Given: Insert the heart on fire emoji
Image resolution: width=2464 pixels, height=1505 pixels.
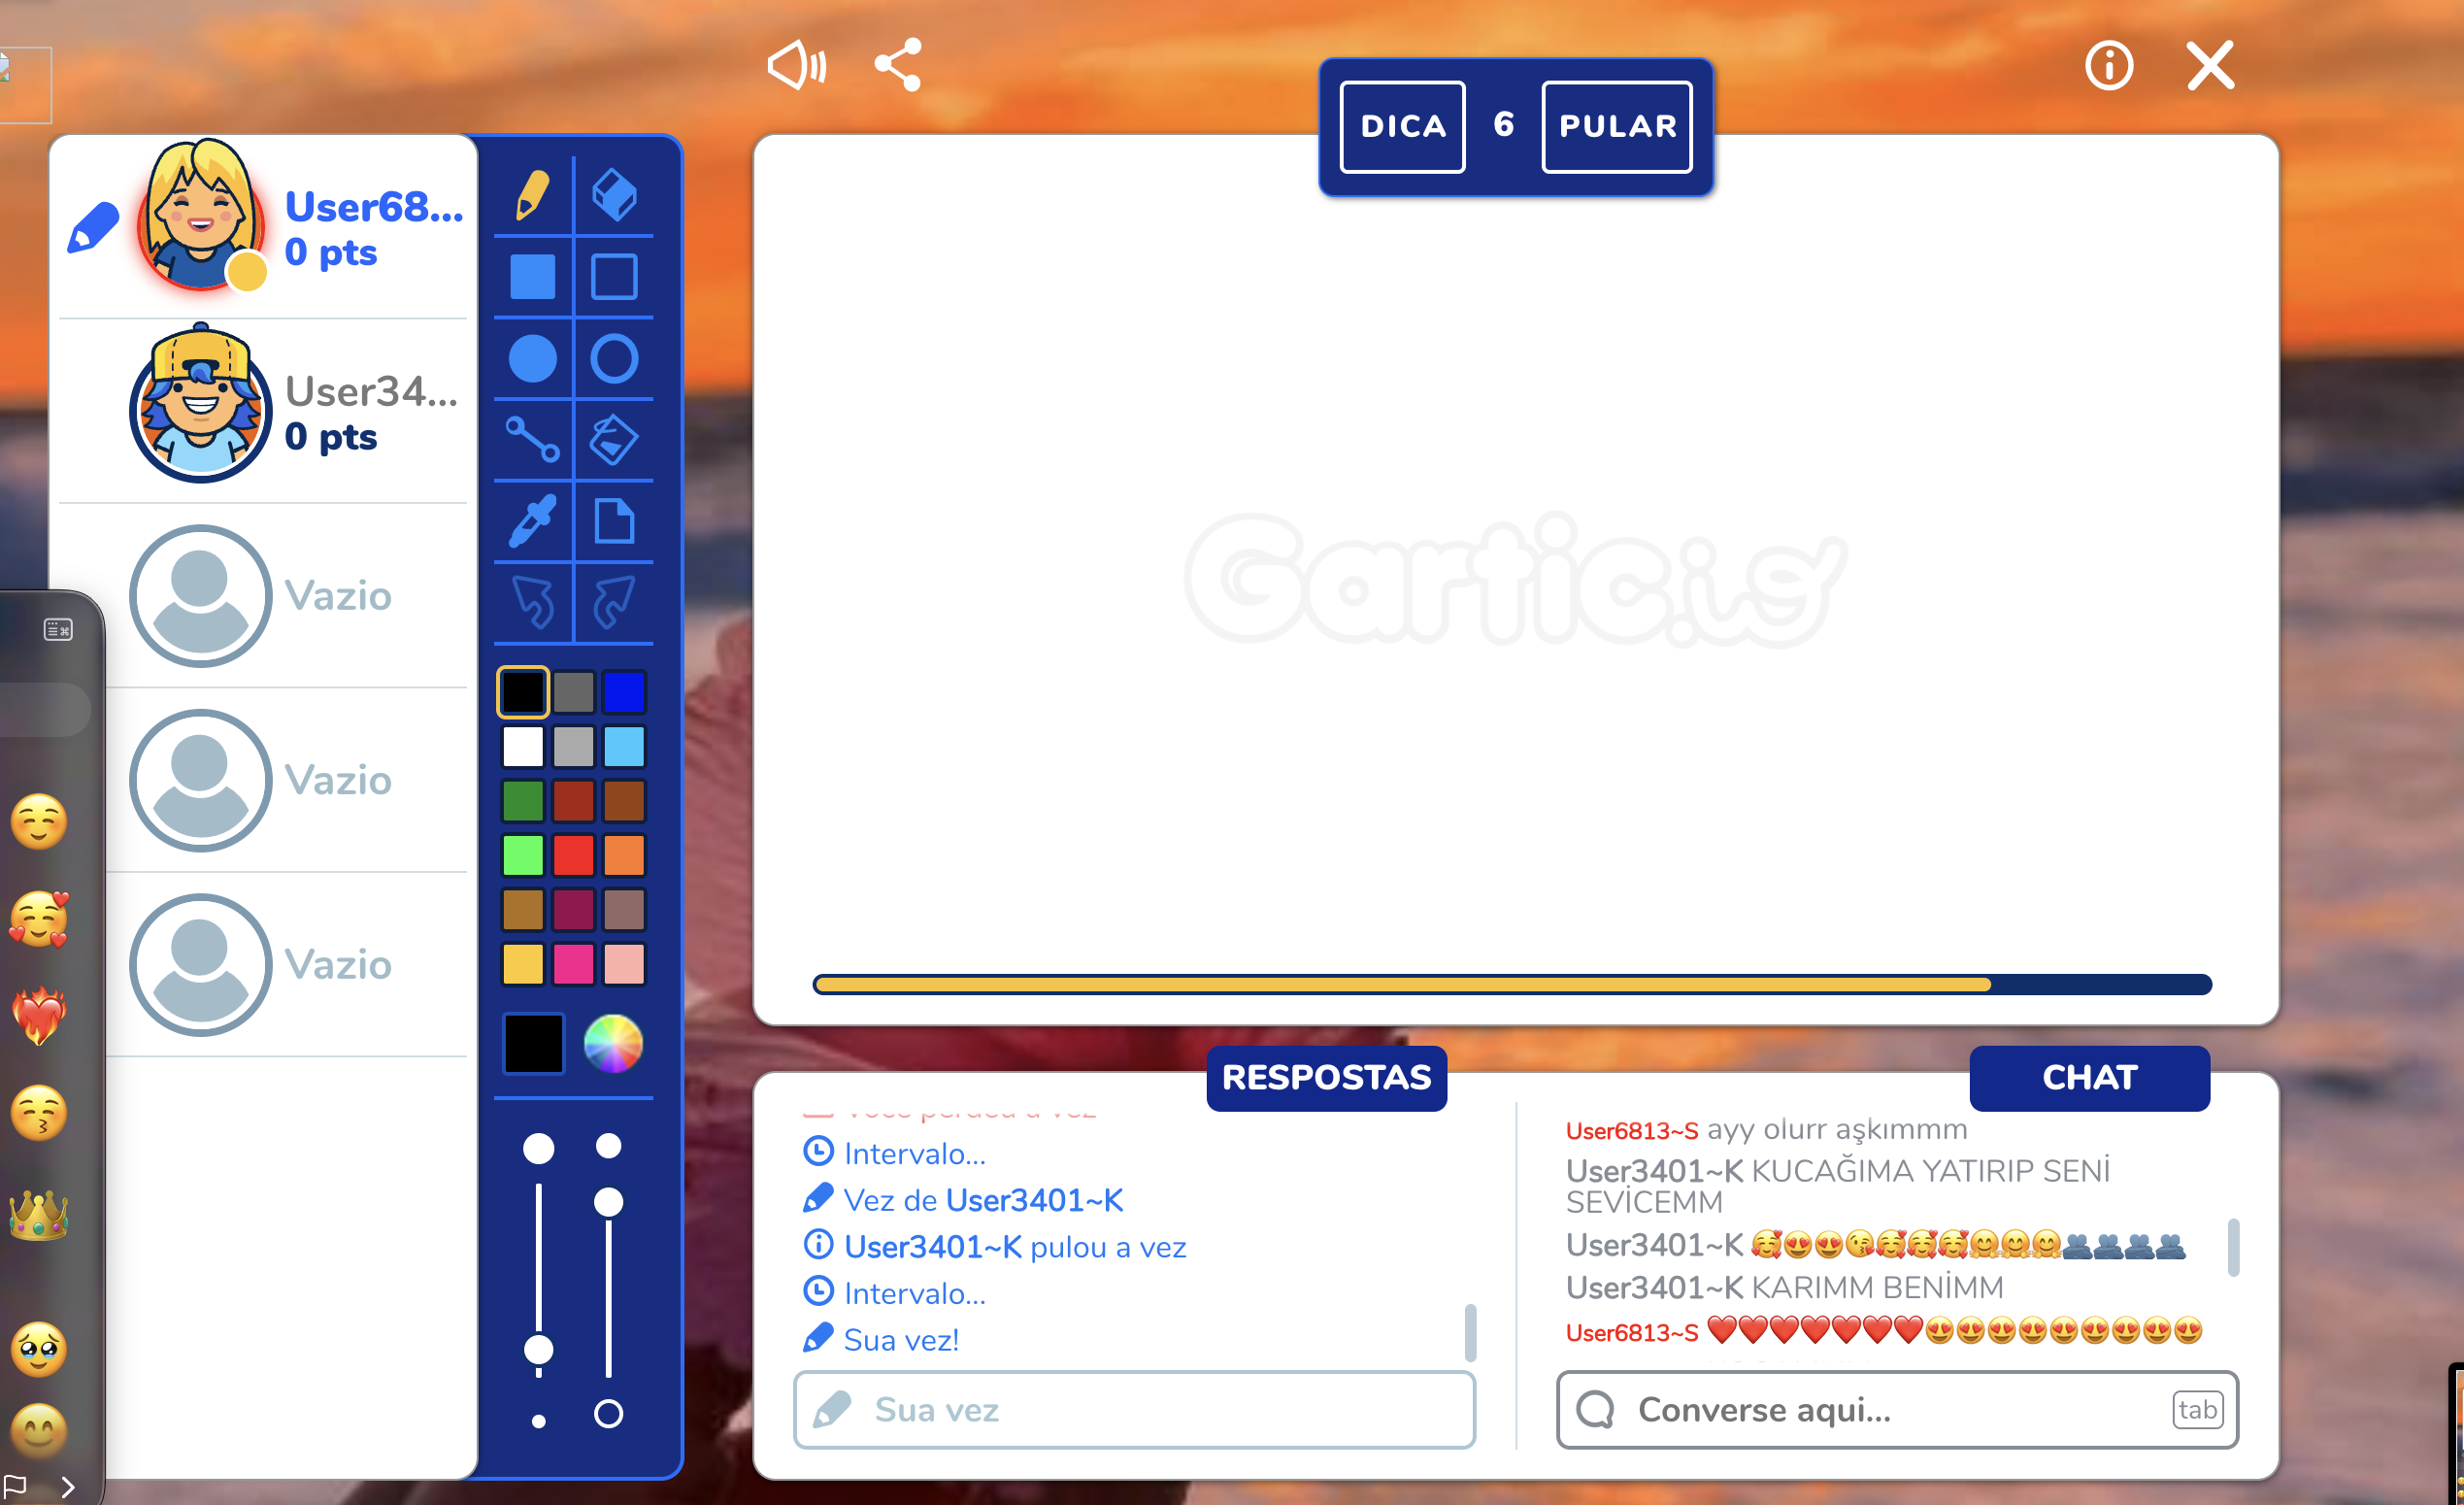Looking at the screenshot, I should 39,1016.
